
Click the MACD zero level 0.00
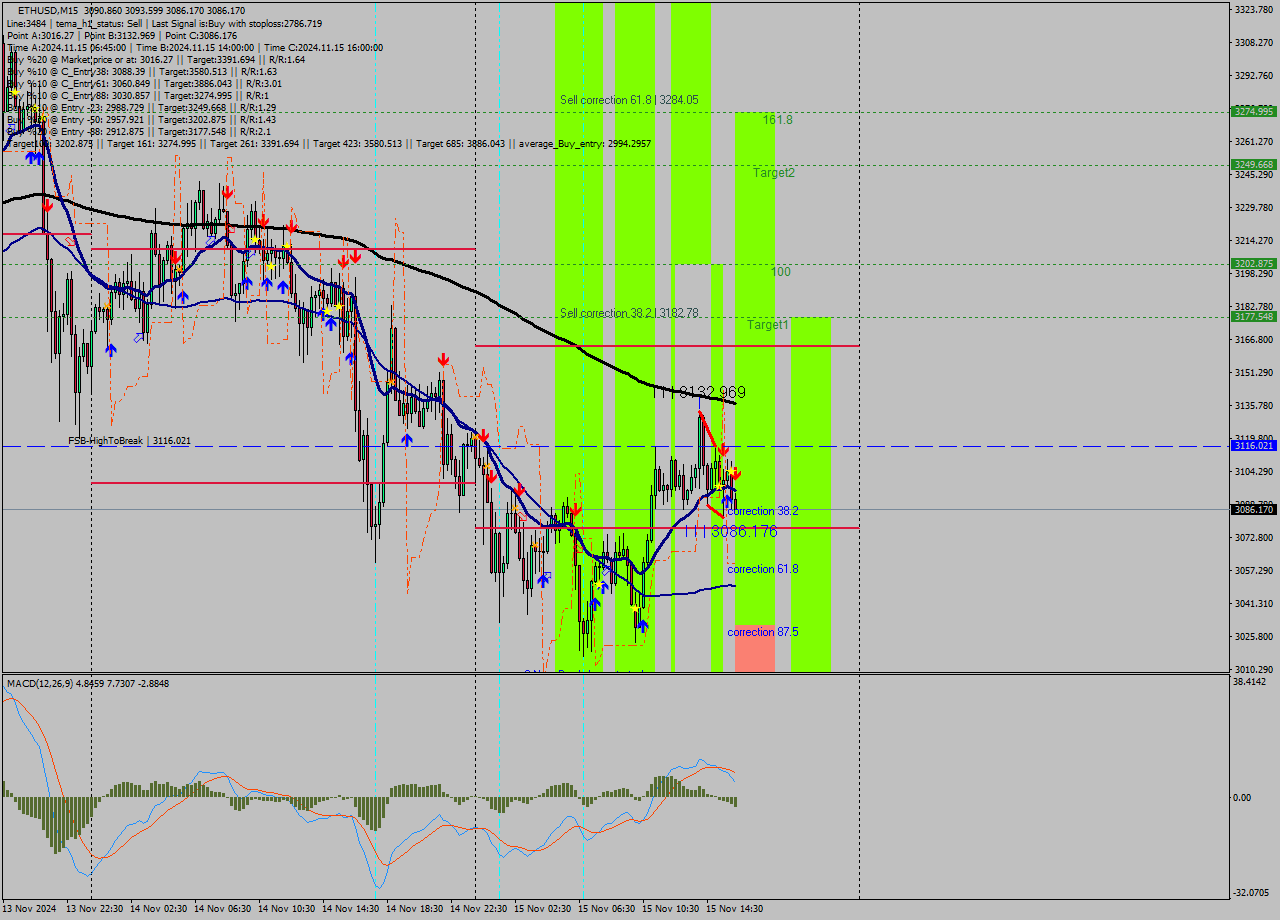pos(1243,797)
